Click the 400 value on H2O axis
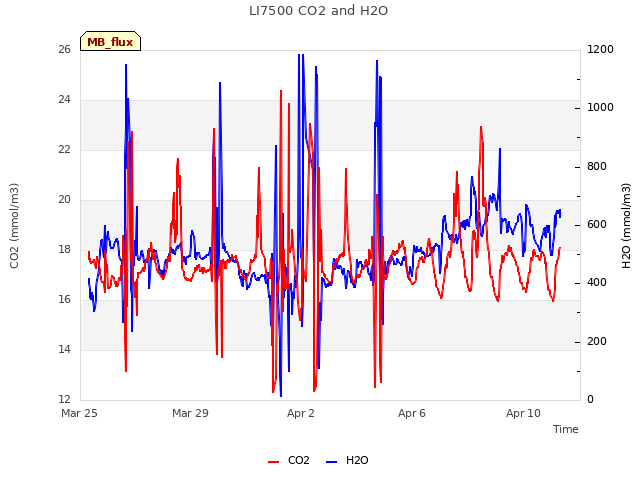Screen dimensions: 640x480 pos(597,283)
